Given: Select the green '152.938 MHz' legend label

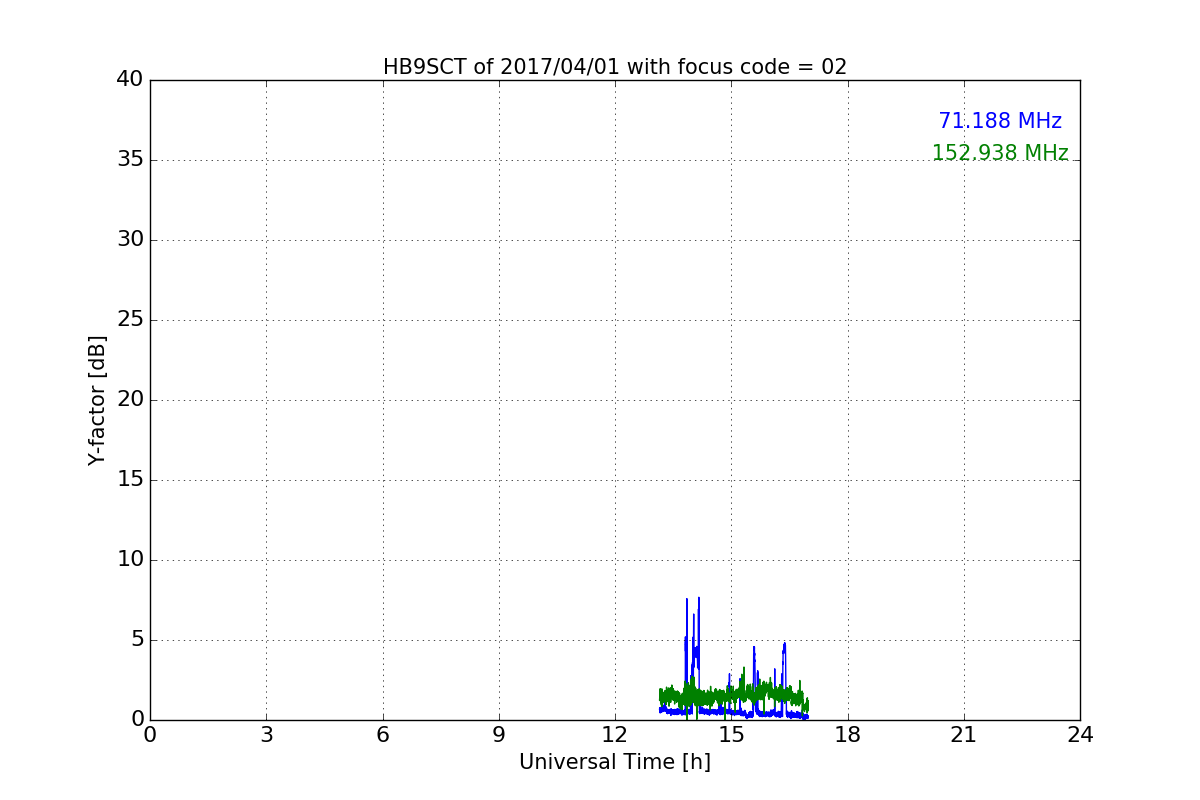Looking at the screenshot, I should click(1000, 153).
